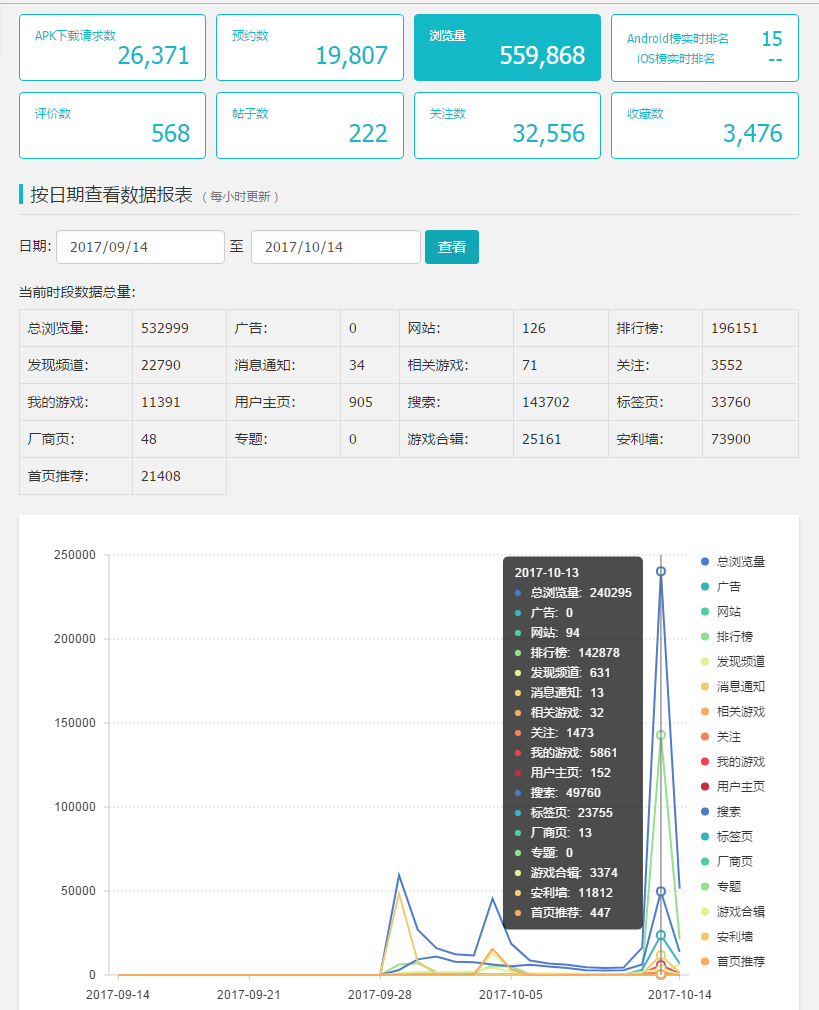Toggle 总浏览量 series in chart legend
Image resolution: width=819 pixels, height=1010 pixels.
click(x=733, y=562)
